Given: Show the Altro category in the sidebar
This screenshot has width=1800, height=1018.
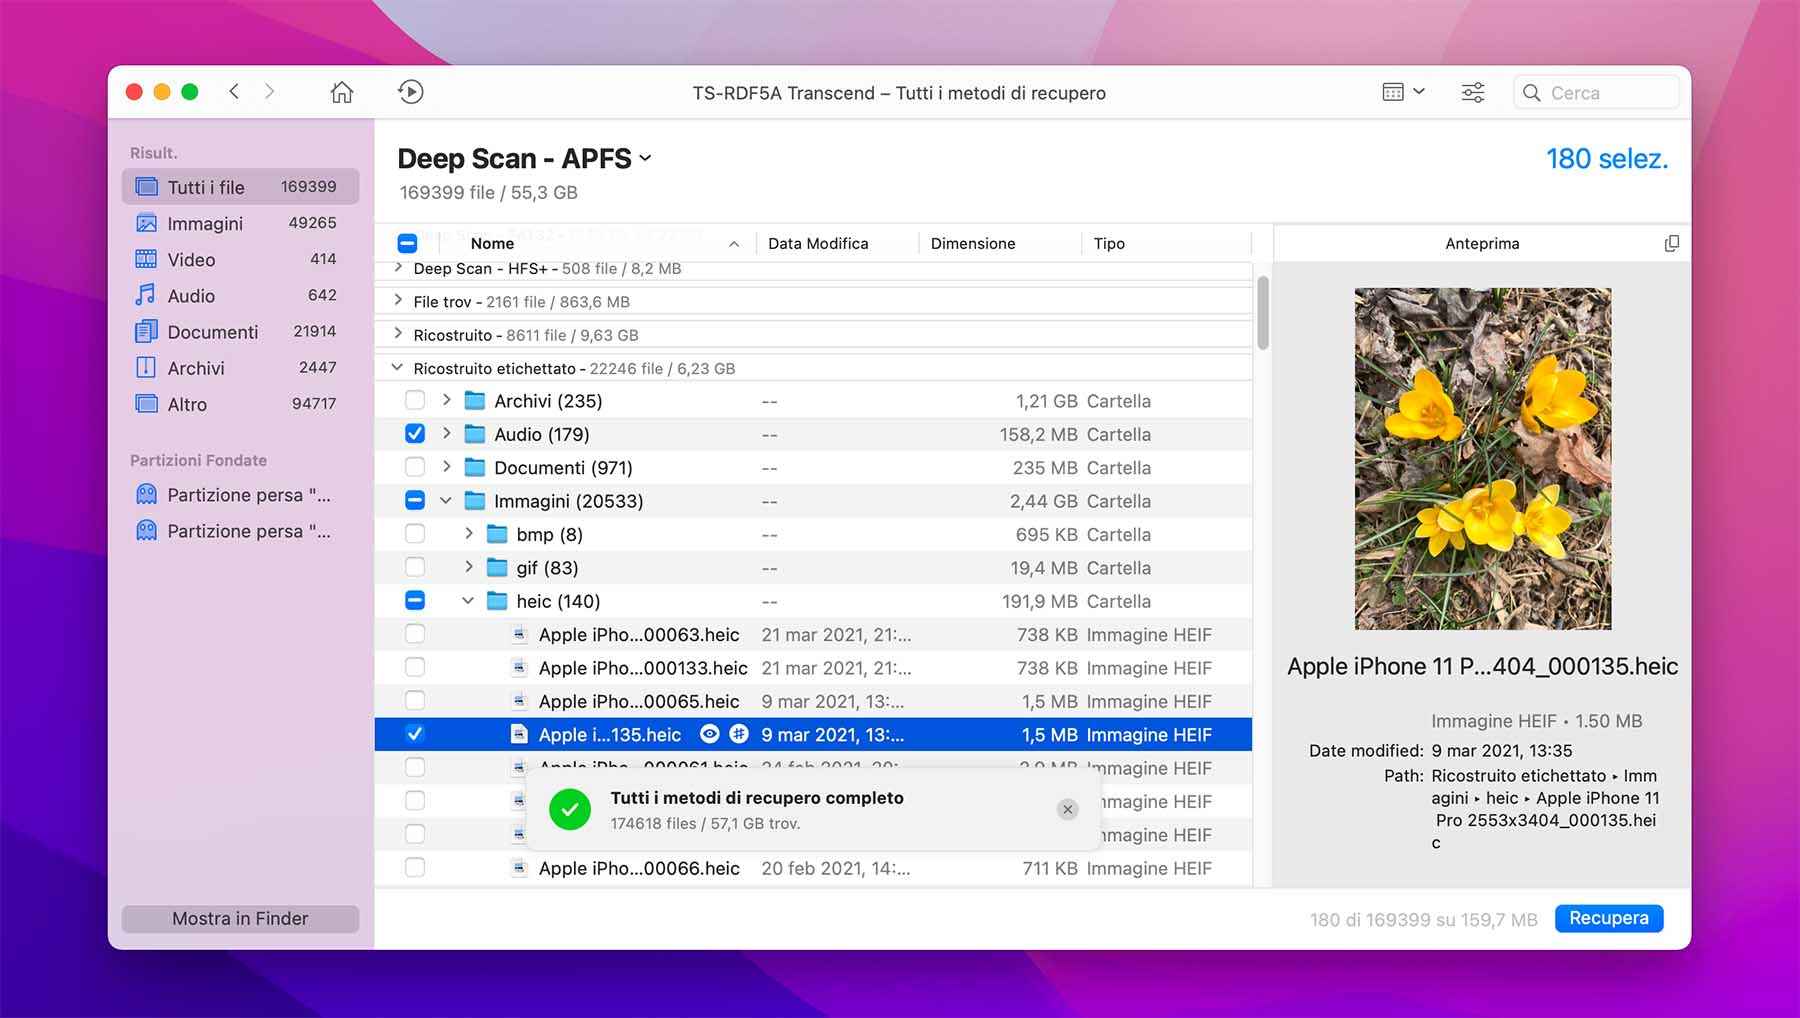Looking at the screenshot, I should 240,404.
